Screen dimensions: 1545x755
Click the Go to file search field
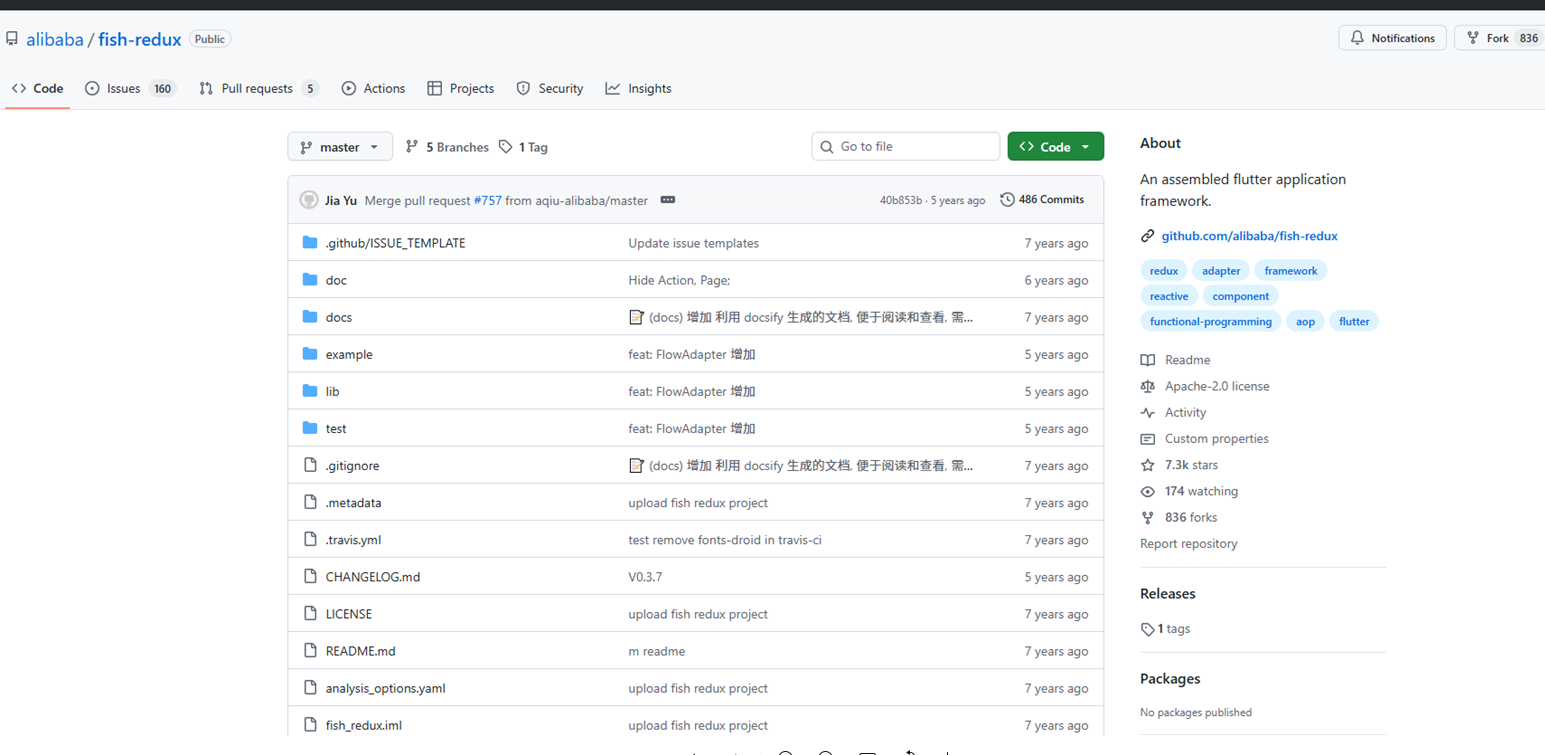pyautogui.click(x=906, y=147)
